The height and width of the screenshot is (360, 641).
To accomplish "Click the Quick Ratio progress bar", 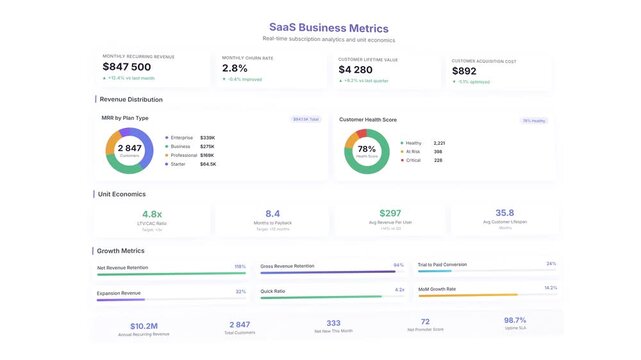I will click(332, 297).
